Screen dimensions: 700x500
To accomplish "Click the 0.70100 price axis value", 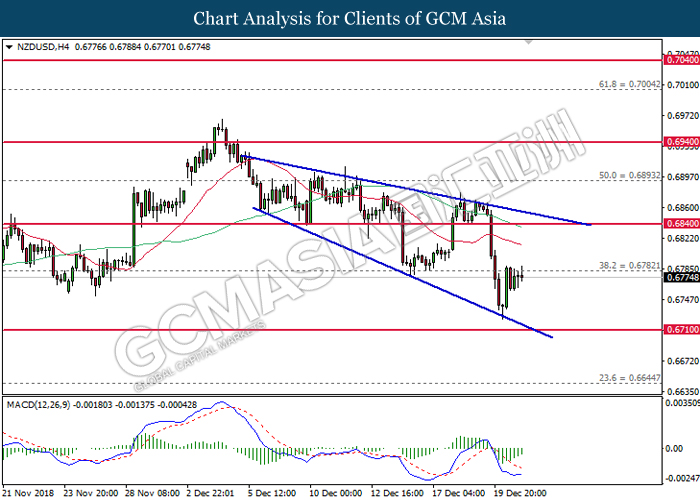I will coord(683,85).
